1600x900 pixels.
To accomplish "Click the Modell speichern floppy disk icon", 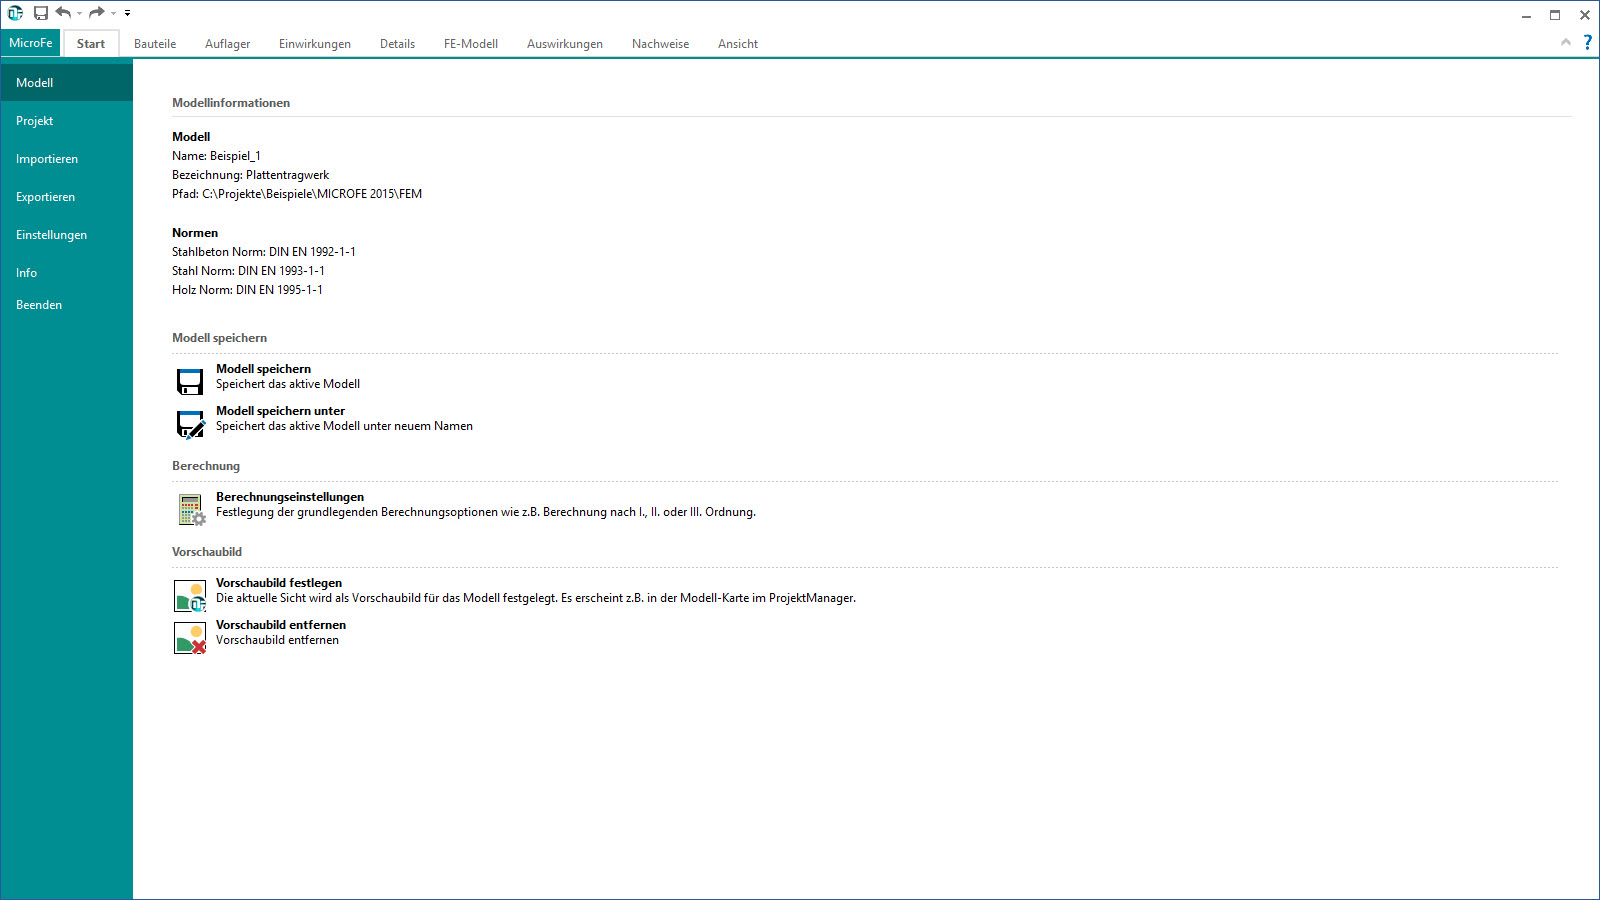I will (190, 381).
